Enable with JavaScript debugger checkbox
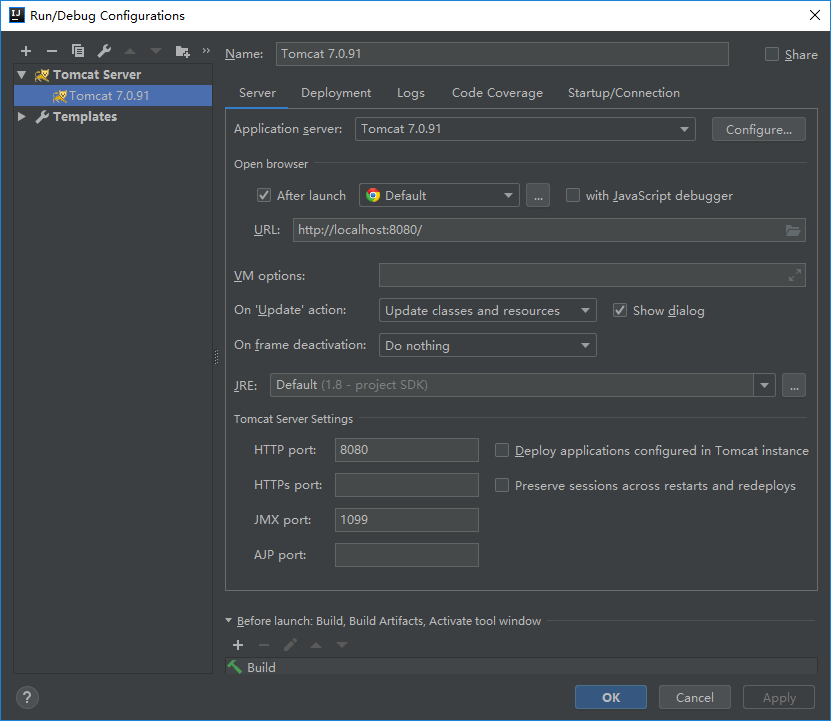 pos(573,195)
